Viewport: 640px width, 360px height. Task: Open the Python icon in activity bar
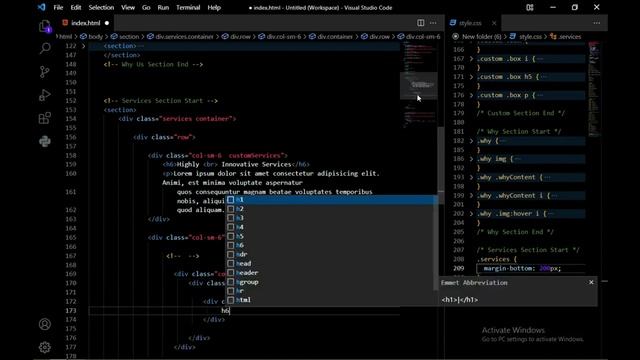44,141
